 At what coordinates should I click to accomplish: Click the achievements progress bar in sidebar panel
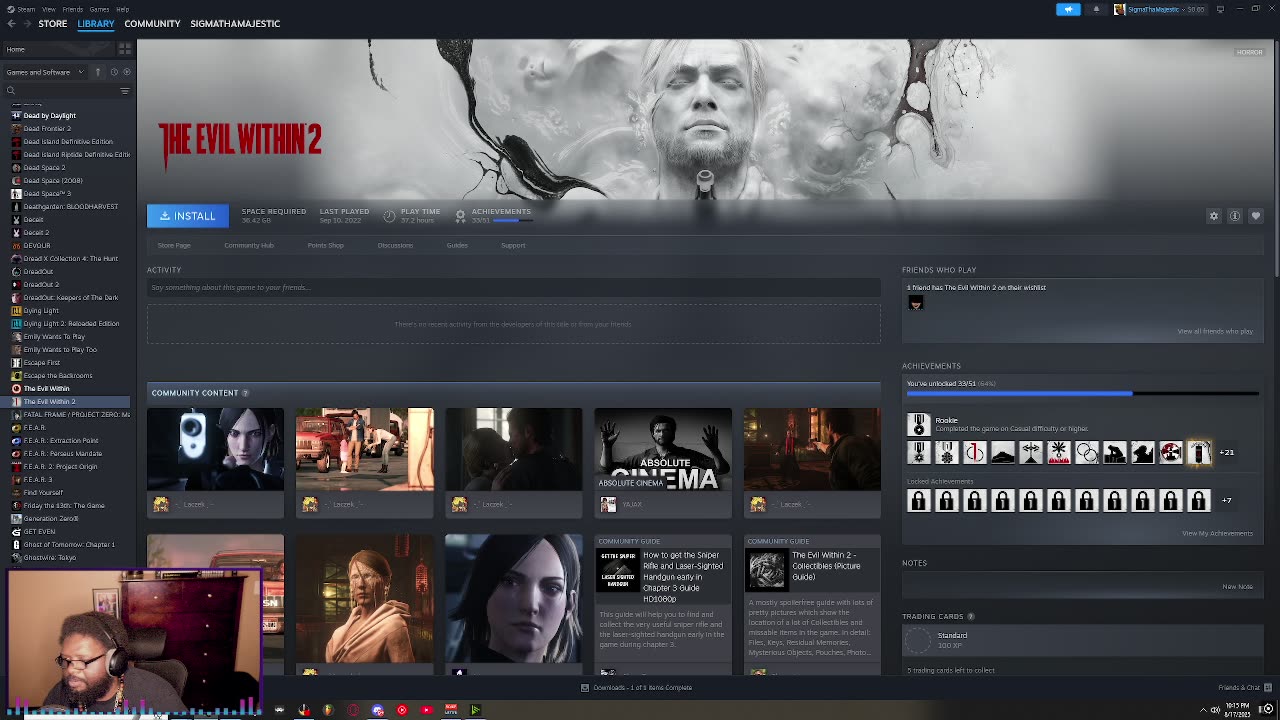[x=1082, y=393]
